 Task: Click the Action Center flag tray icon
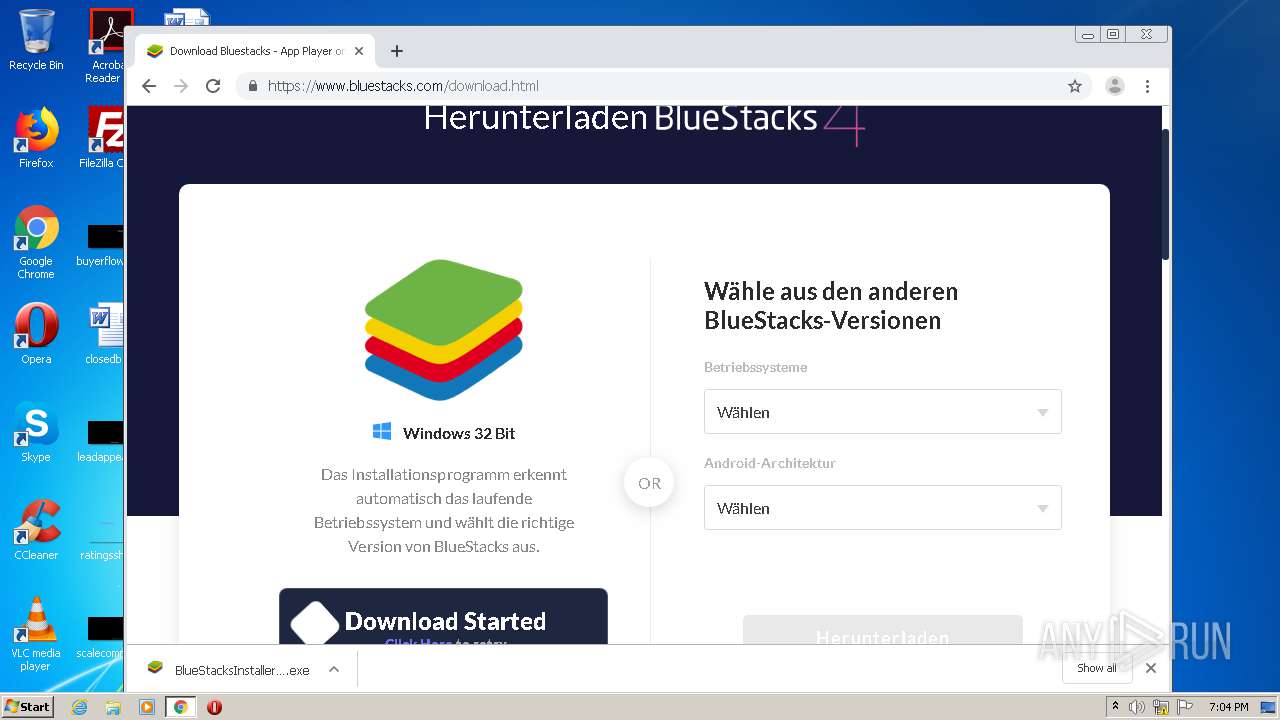tap(1185, 707)
